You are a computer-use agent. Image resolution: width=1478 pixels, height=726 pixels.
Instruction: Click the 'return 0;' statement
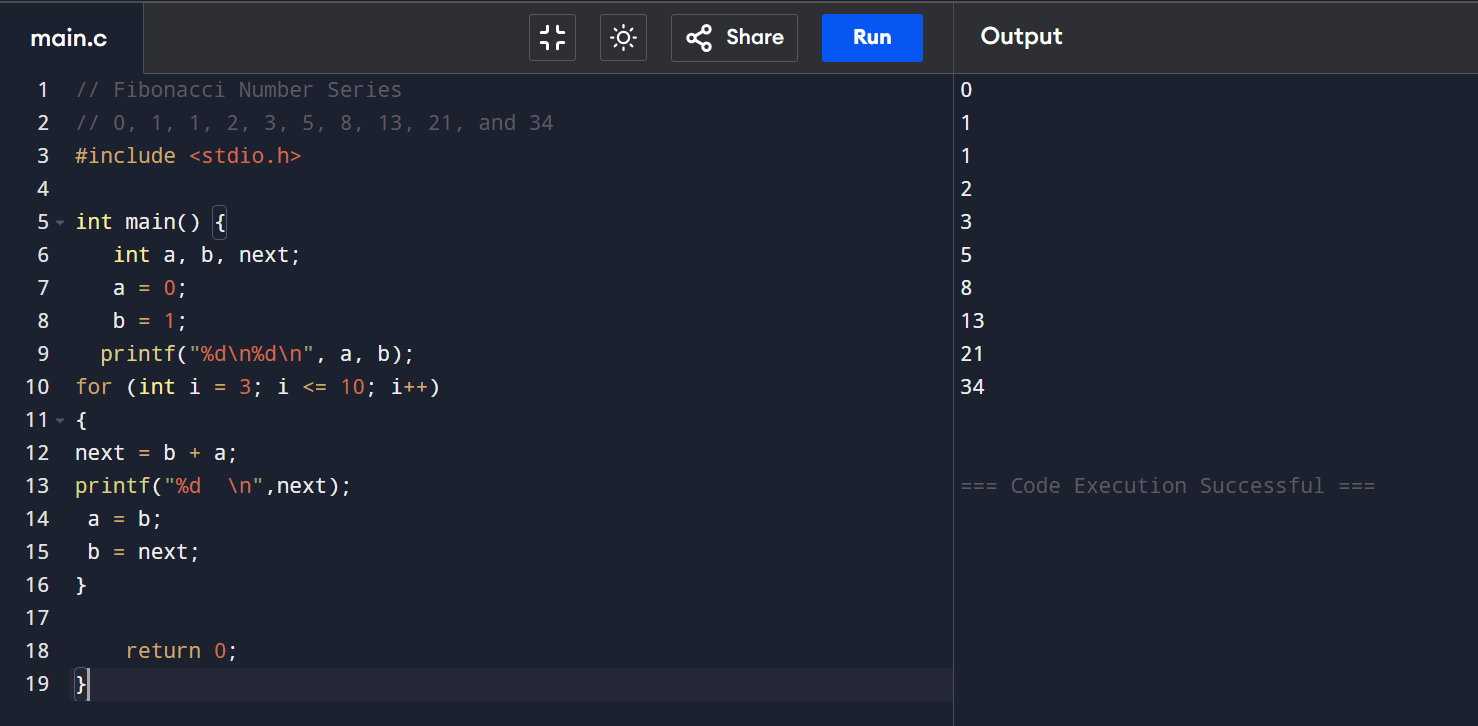pyautogui.click(x=182, y=651)
